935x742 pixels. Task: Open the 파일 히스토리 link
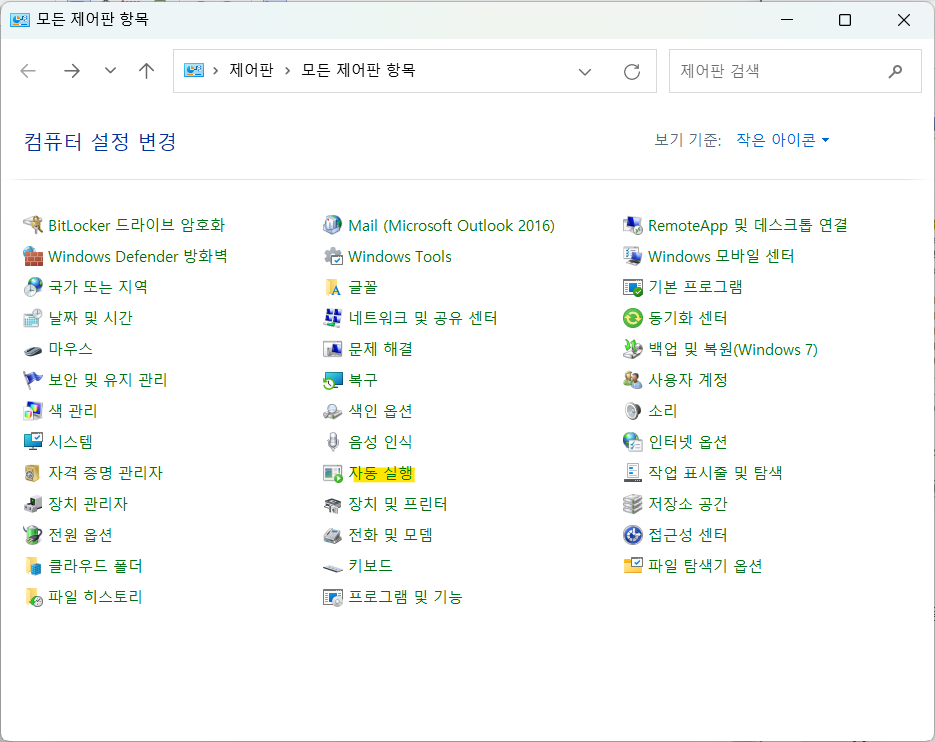(x=95, y=597)
